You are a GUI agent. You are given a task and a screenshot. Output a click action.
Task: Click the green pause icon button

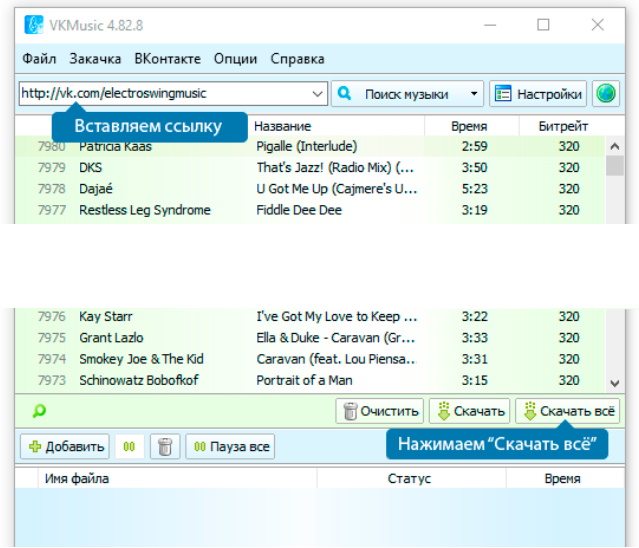(129, 447)
